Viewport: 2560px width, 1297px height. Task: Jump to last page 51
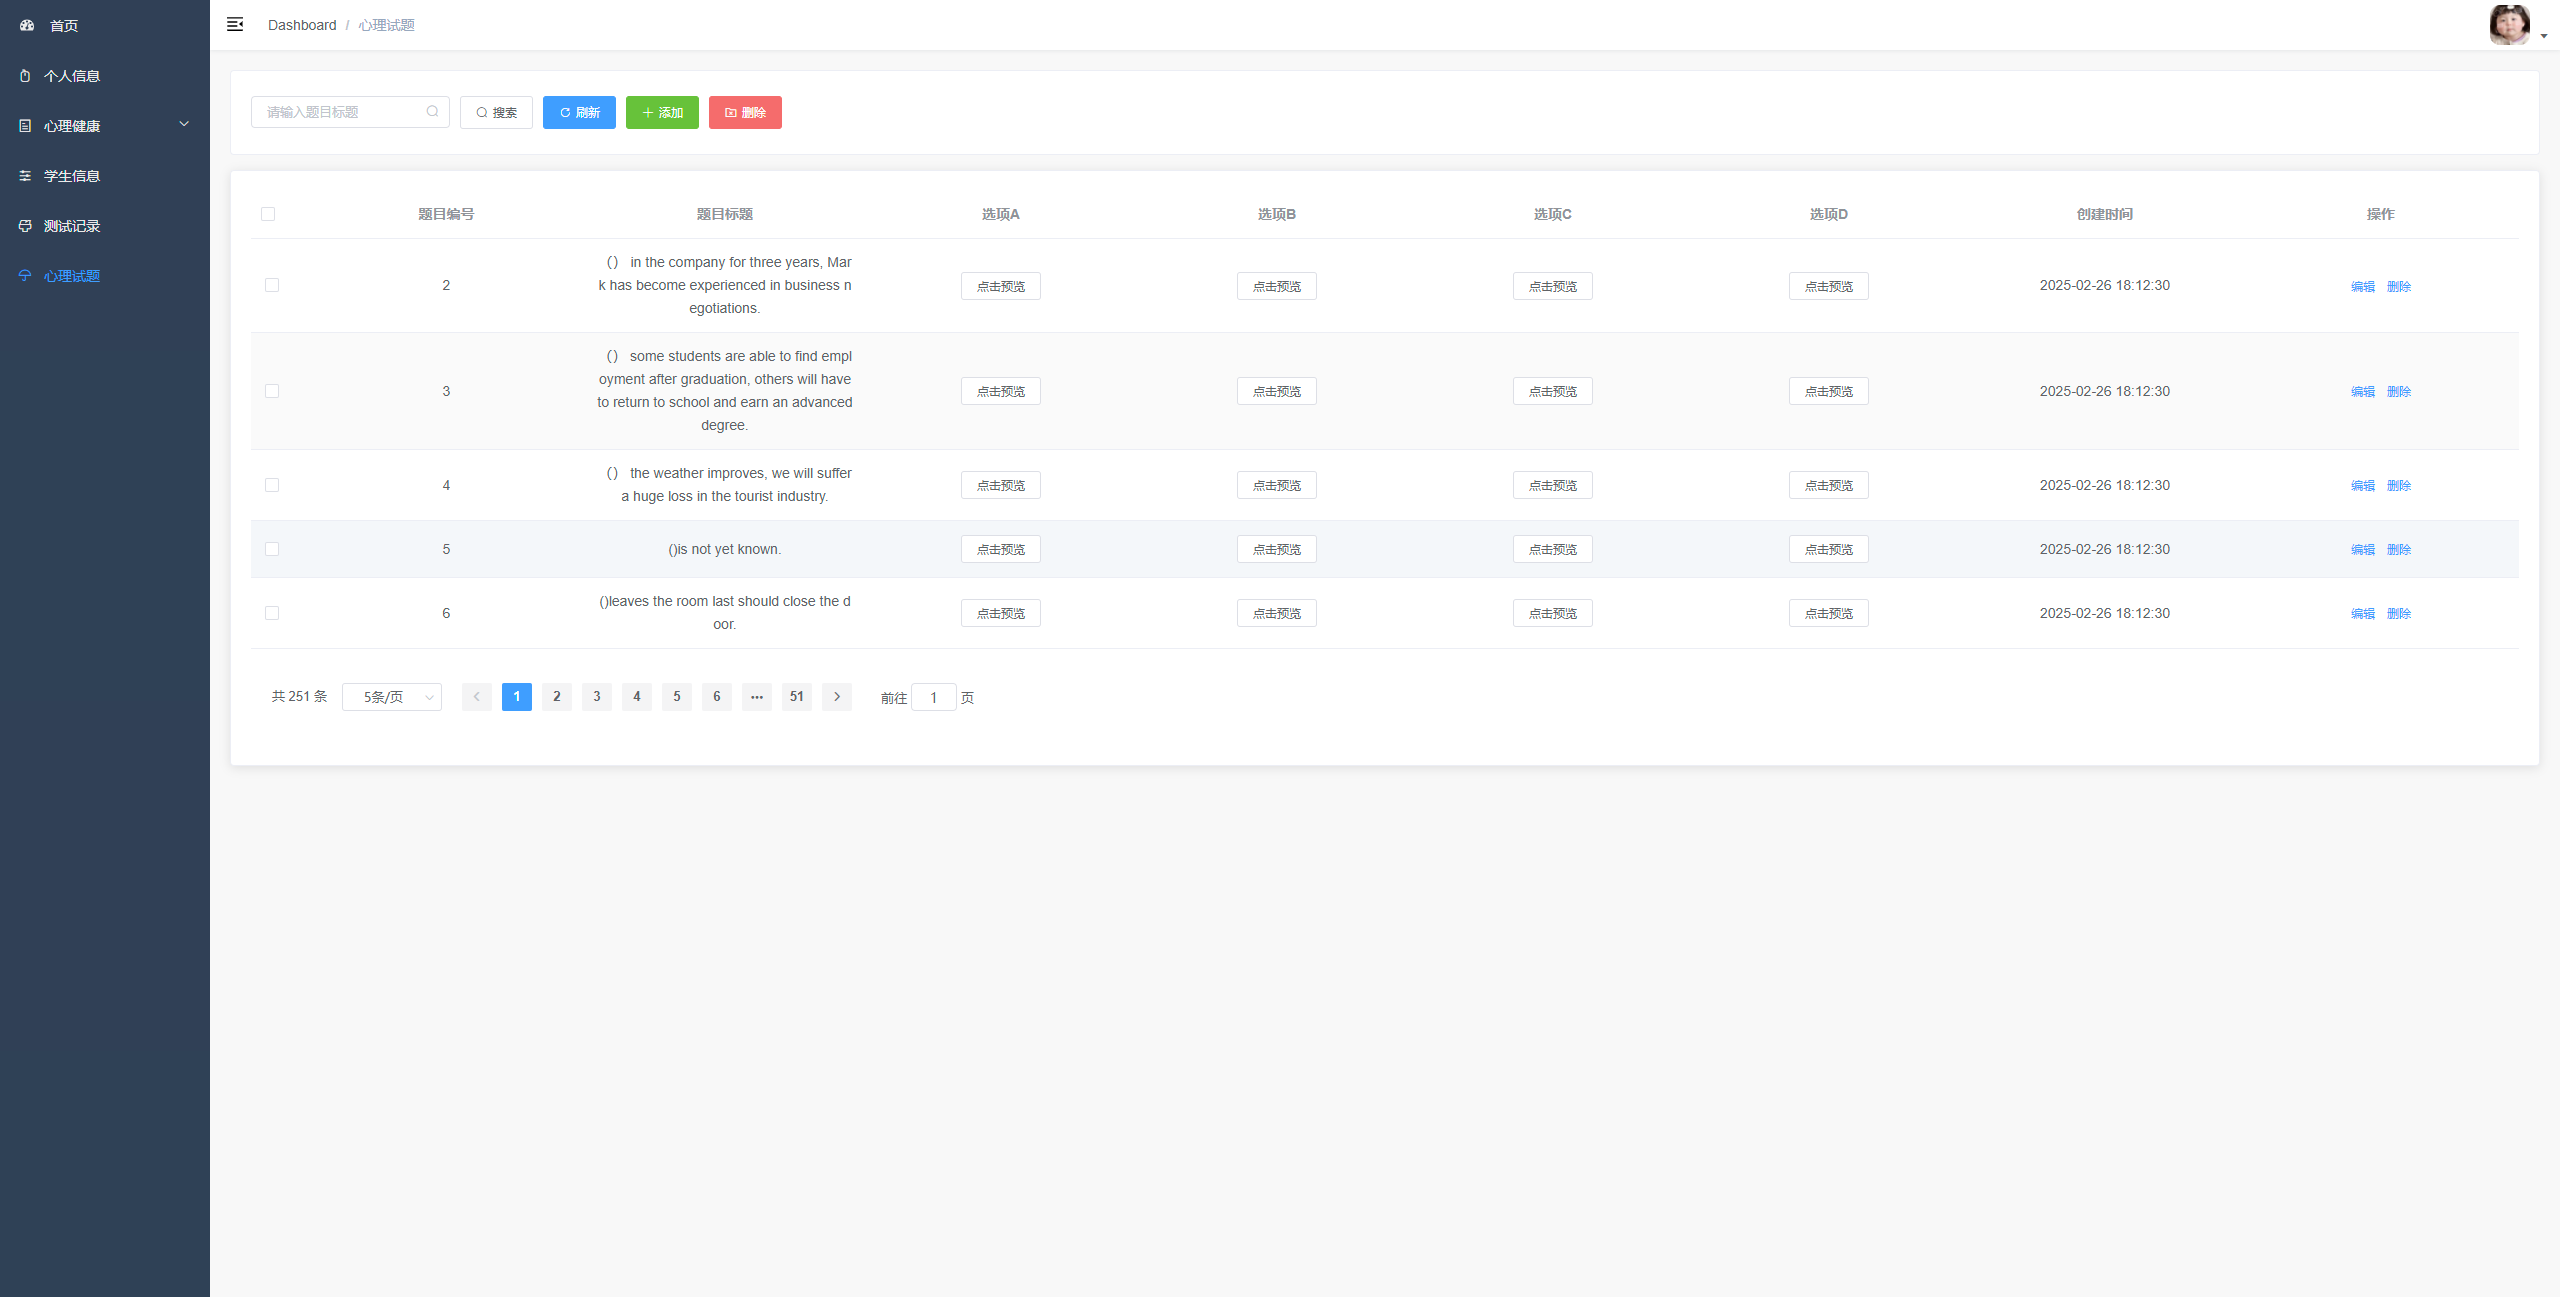[x=797, y=697]
